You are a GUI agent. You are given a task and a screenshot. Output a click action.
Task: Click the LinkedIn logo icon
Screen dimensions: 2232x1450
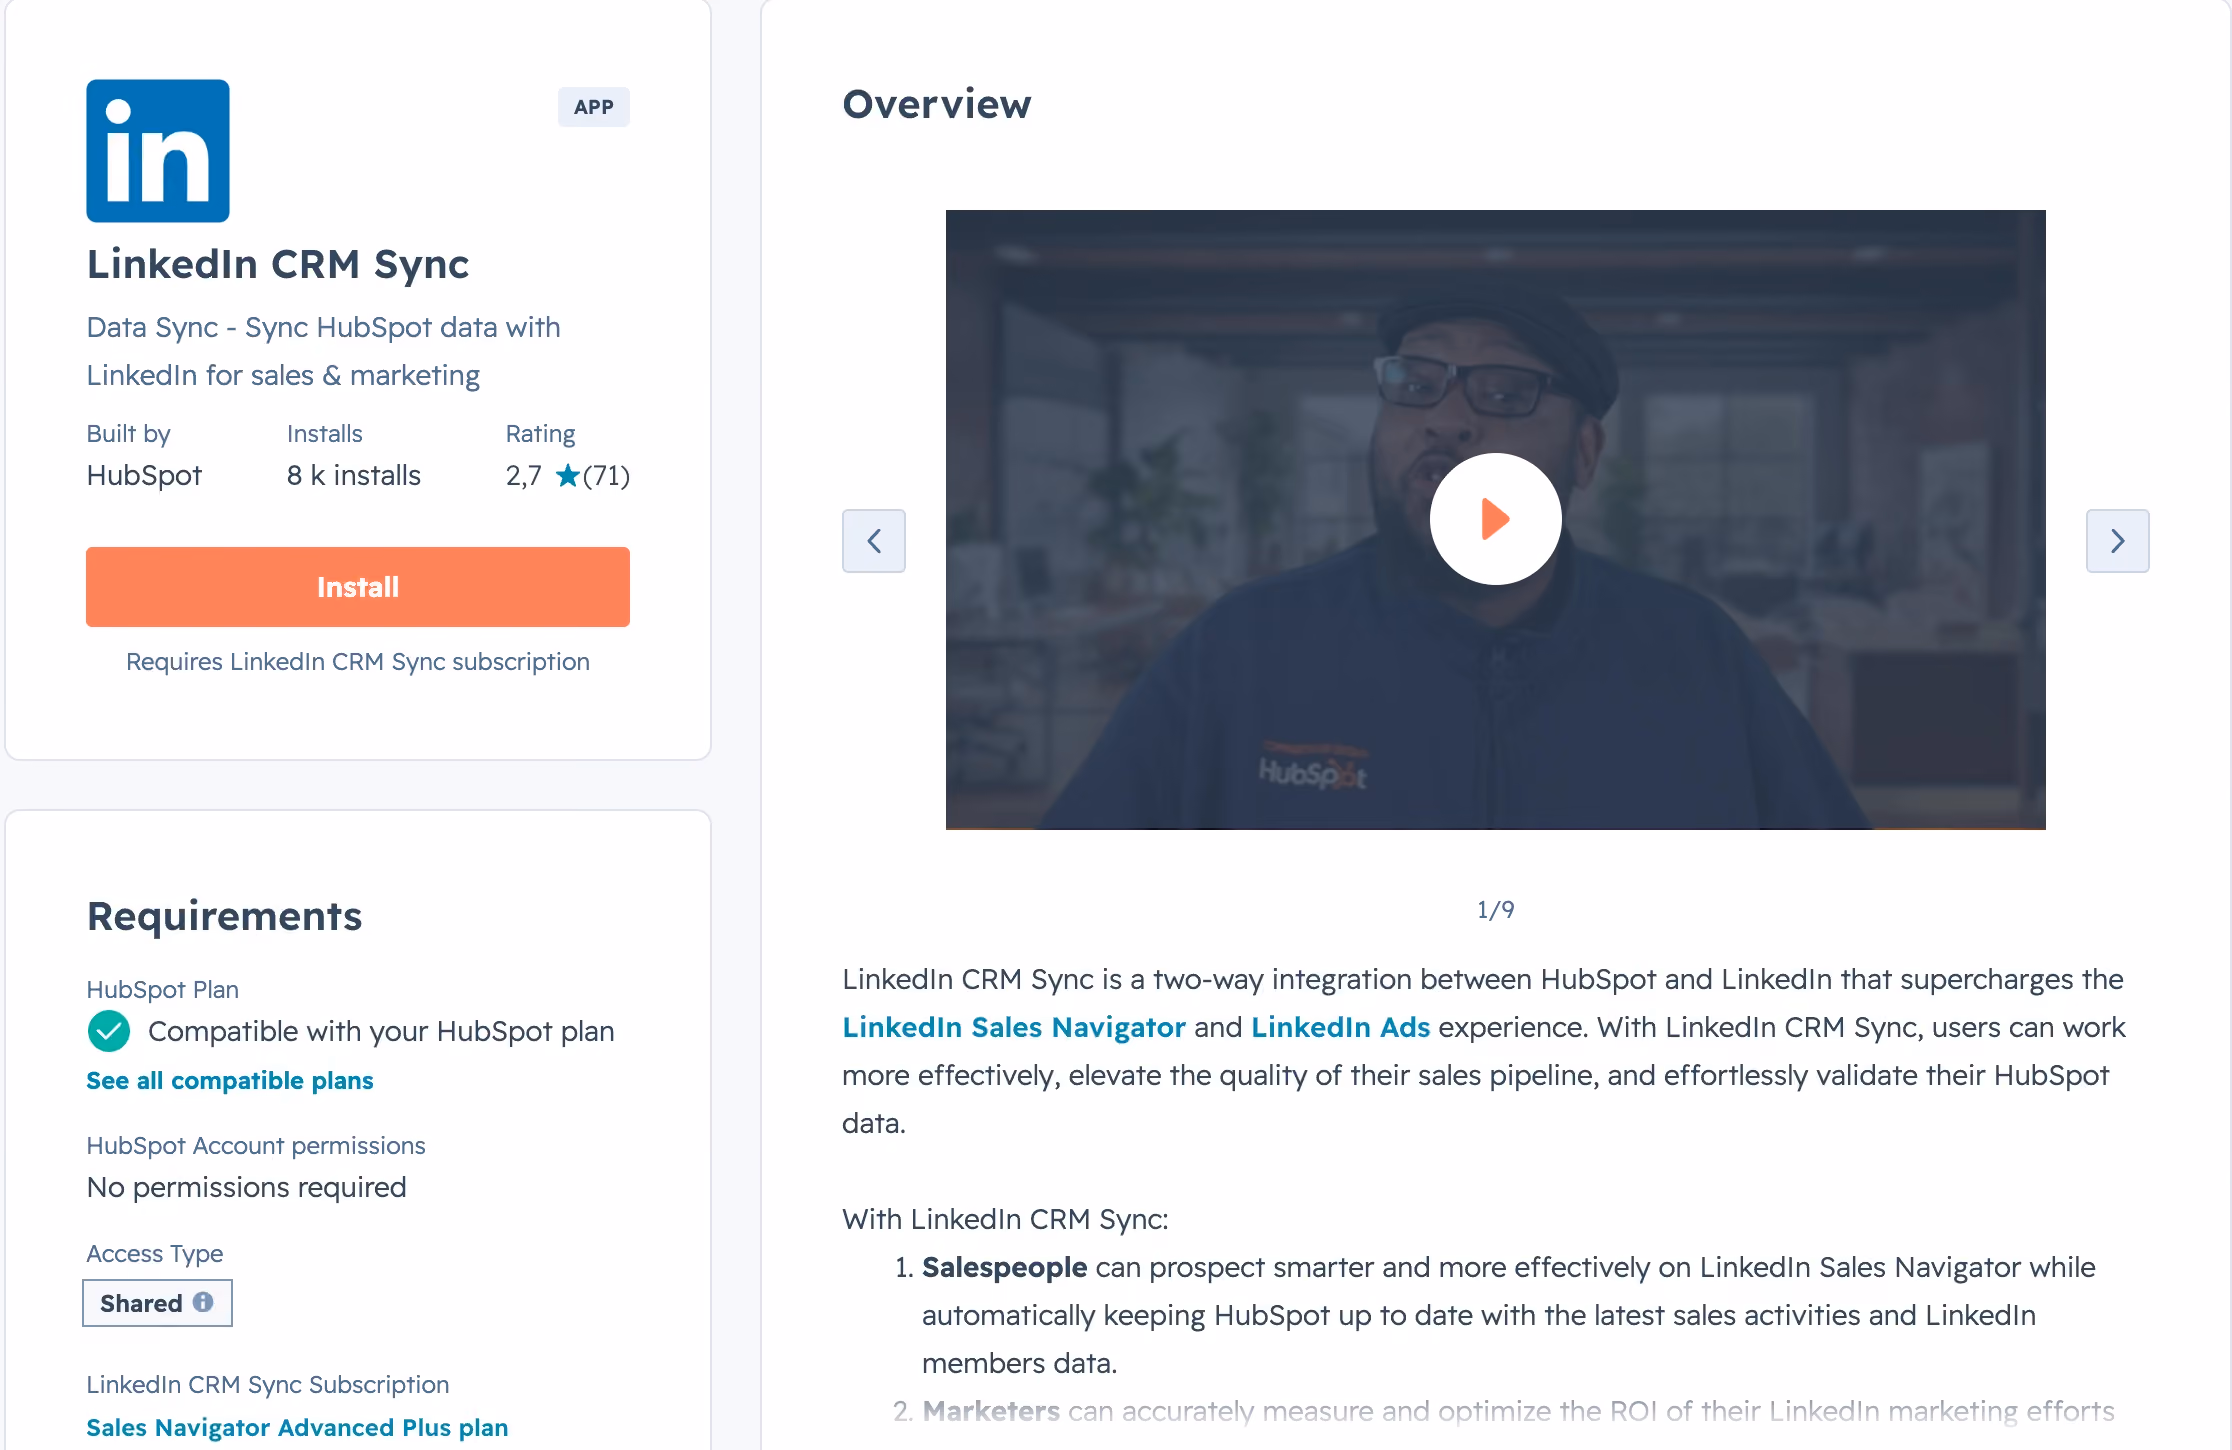point(158,151)
